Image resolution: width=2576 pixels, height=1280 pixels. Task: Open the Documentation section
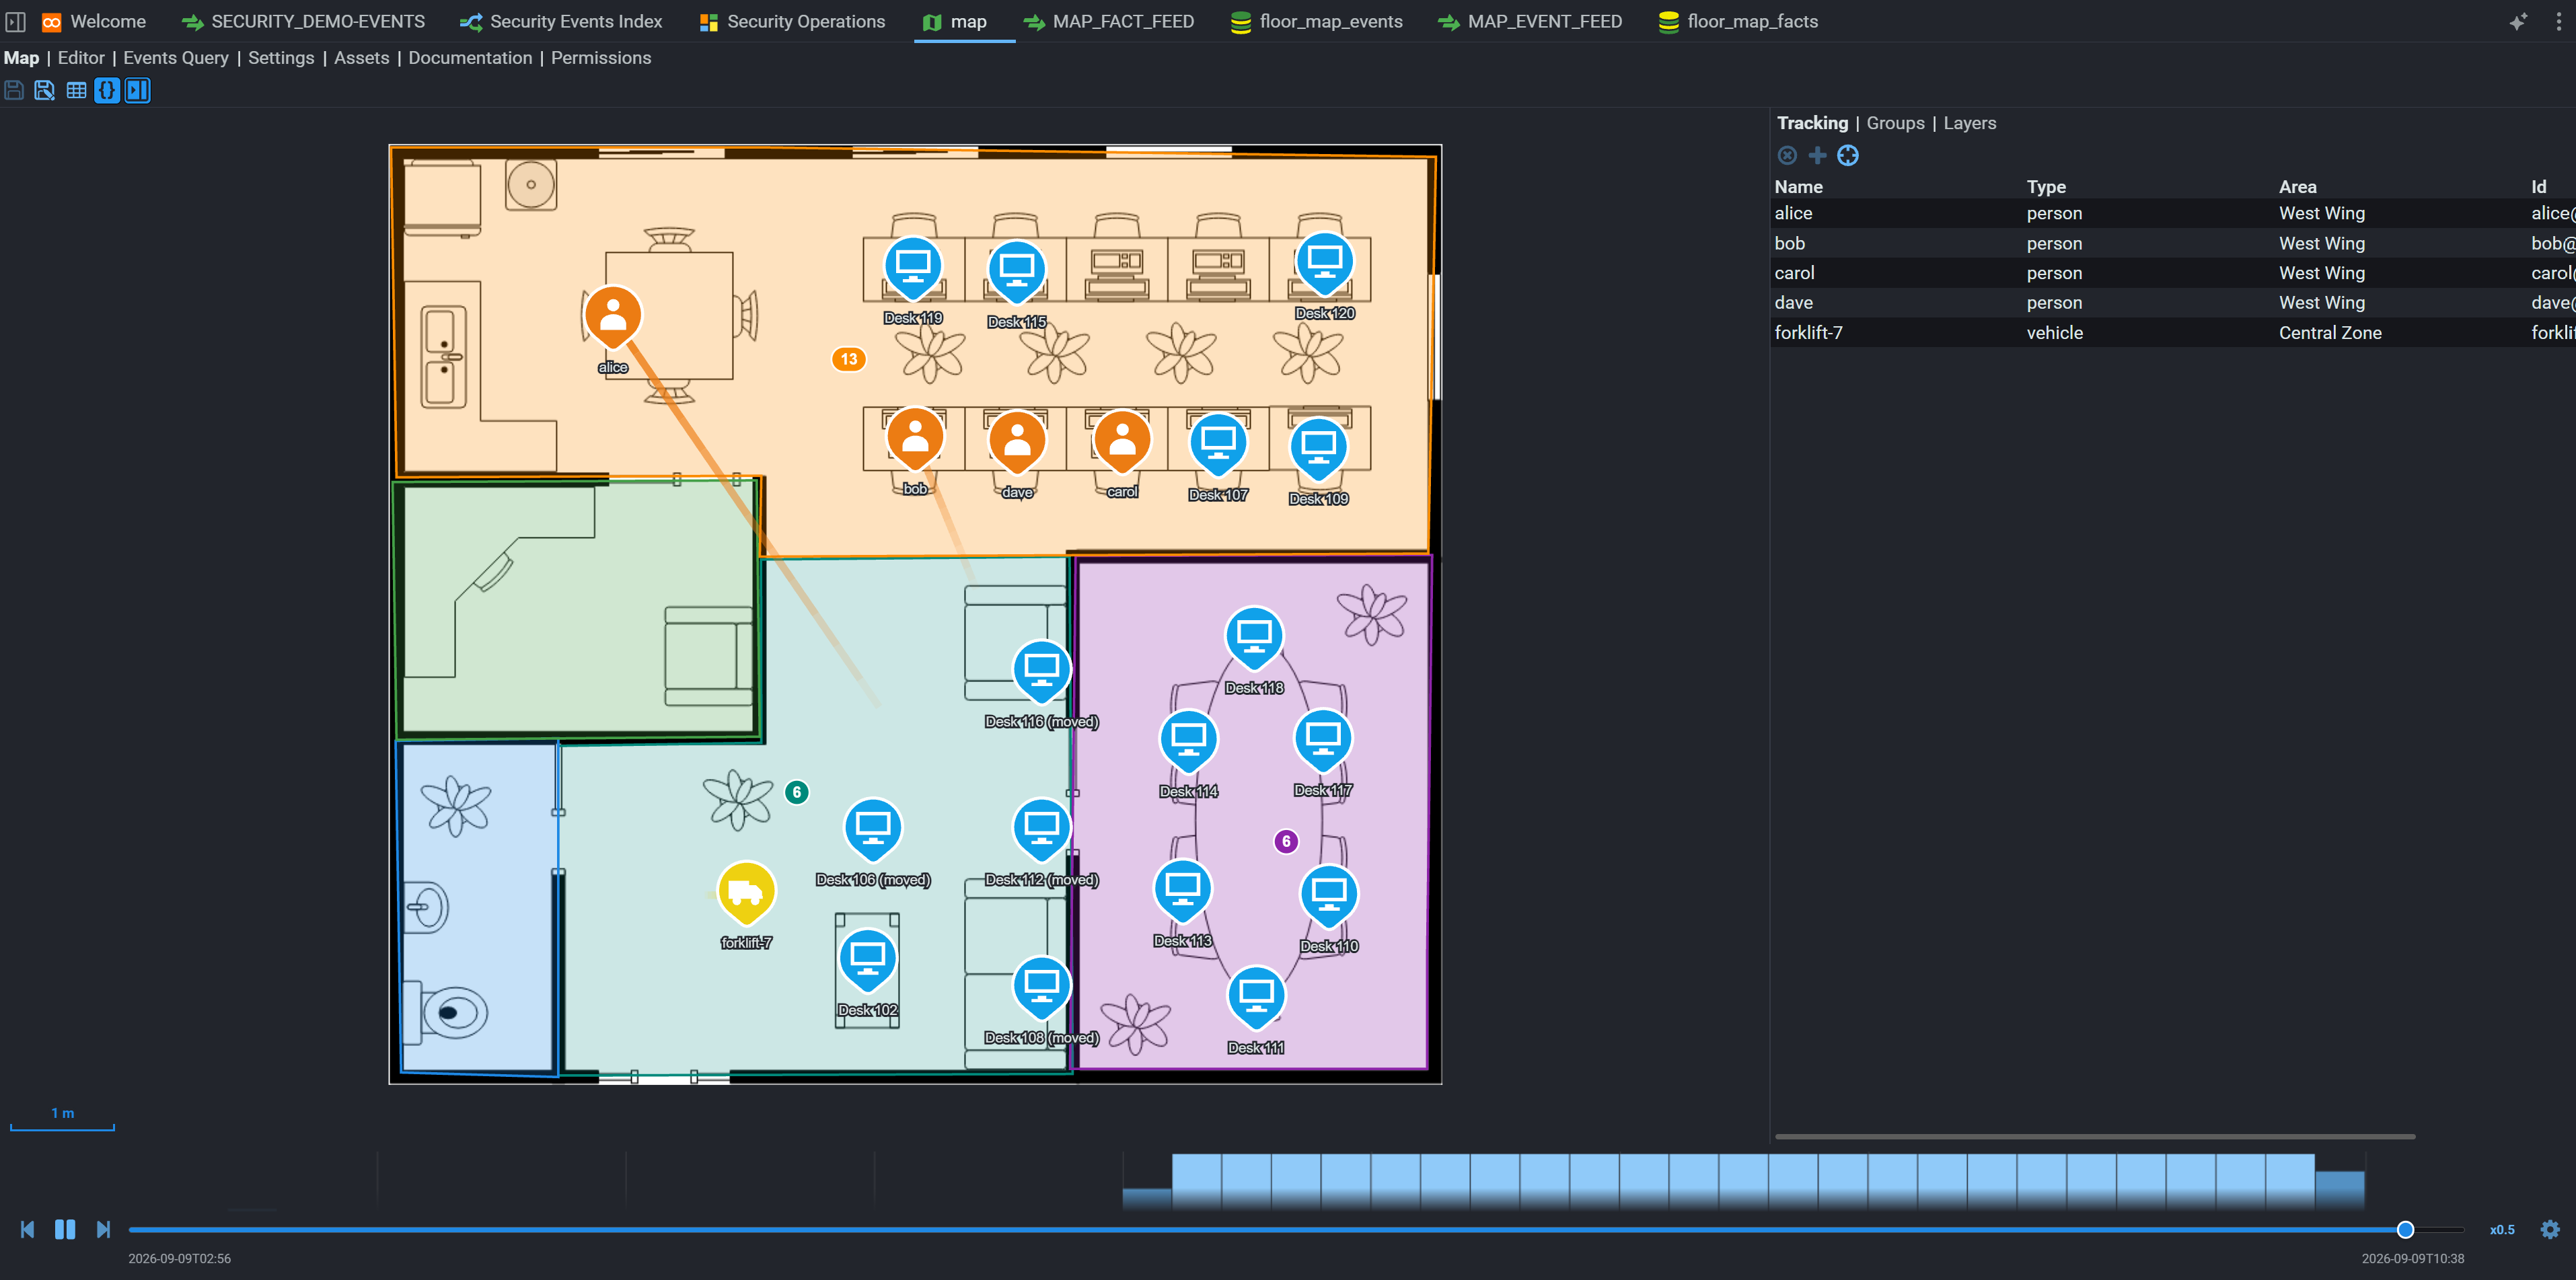[x=470, y=58]
